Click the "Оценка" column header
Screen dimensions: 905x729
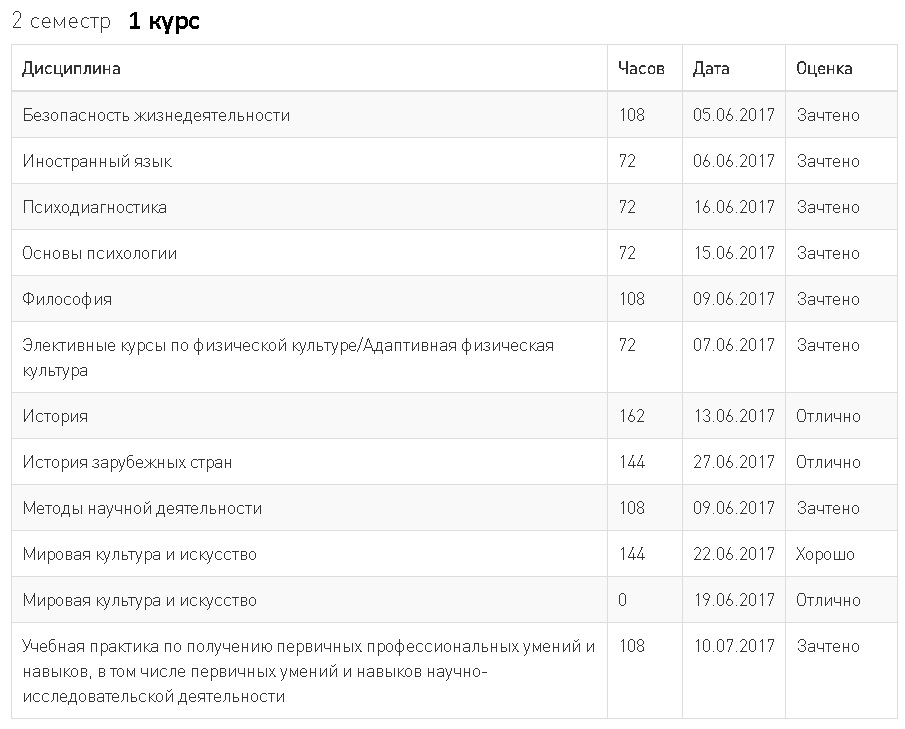pos(824,69)
